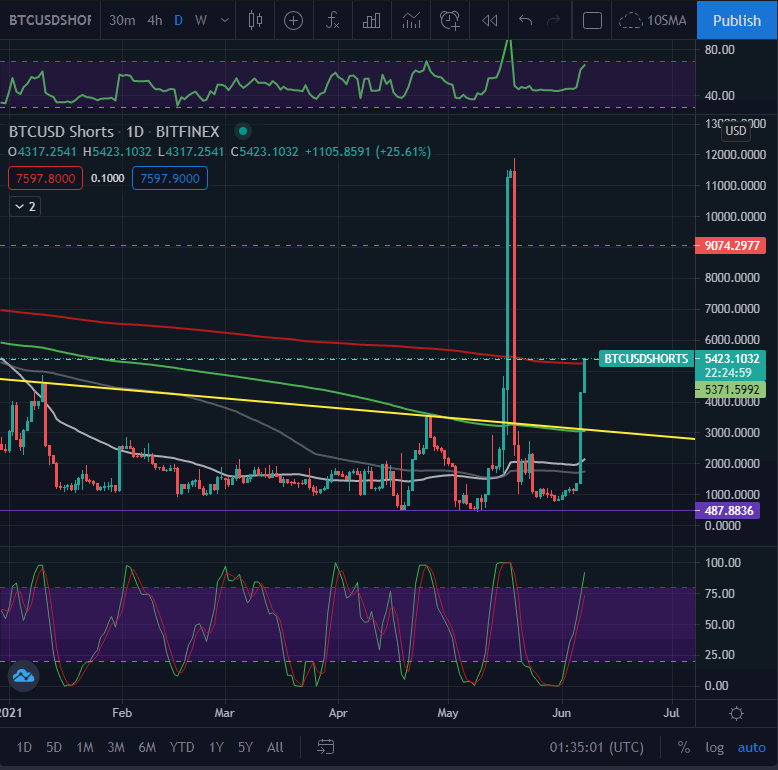Open the financials bar chart icon
This screenshot has height=770, width=778.
(x=371, y=20)
